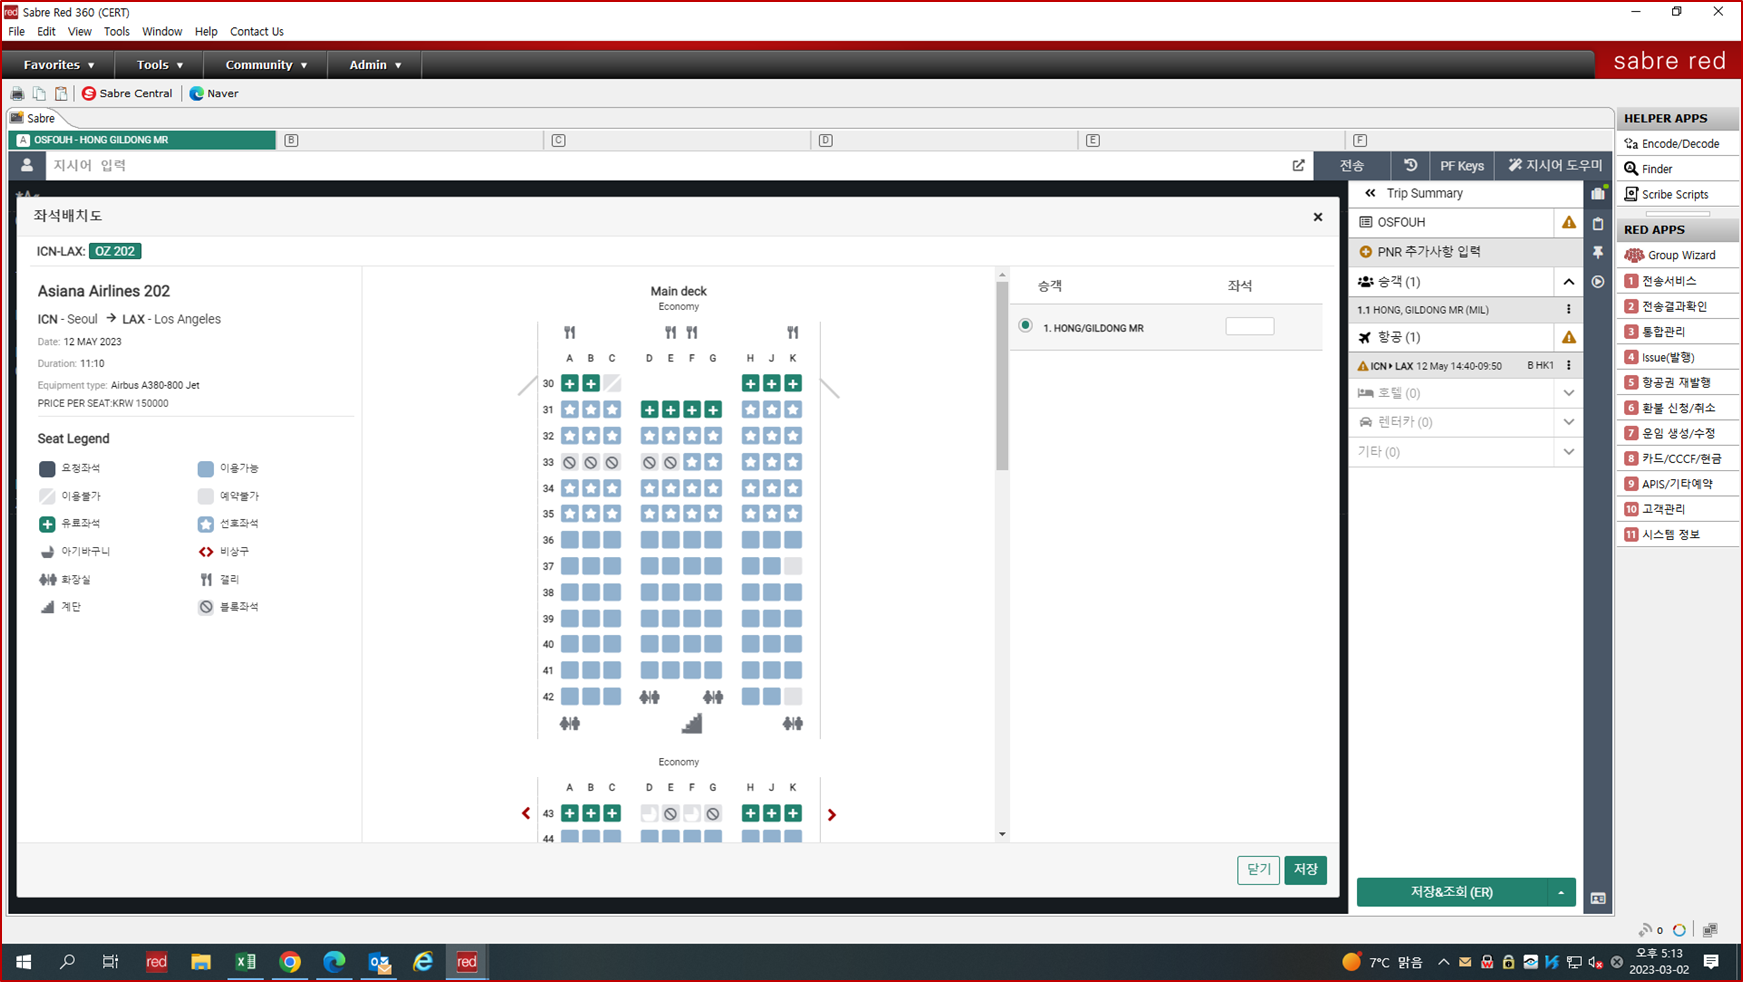Open the View menu
Viewport: 1743px width, 982px height.
79,32
